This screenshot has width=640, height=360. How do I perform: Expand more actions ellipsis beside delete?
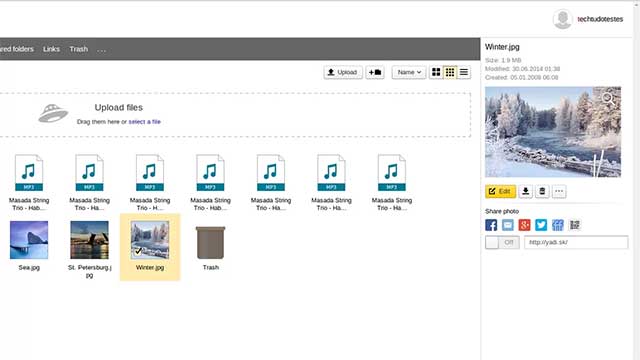click(x=559, y=191)
